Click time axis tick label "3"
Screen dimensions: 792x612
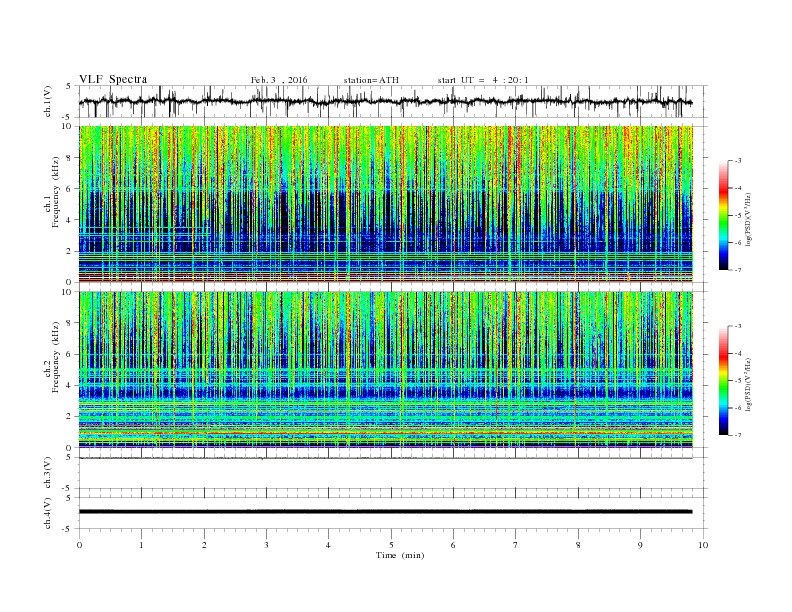(x=266, y=545)
